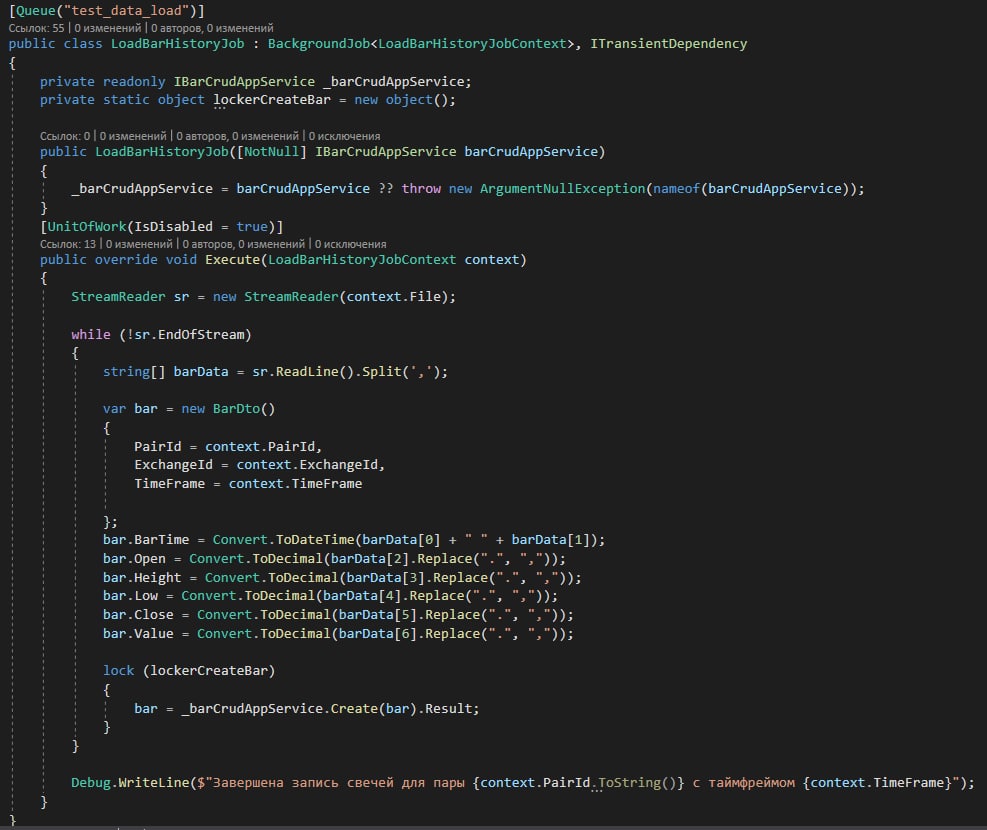The width and height of the screenshot is (987, 830).
Task: Click the bar.Open assignment target
Action: [134, 558]
